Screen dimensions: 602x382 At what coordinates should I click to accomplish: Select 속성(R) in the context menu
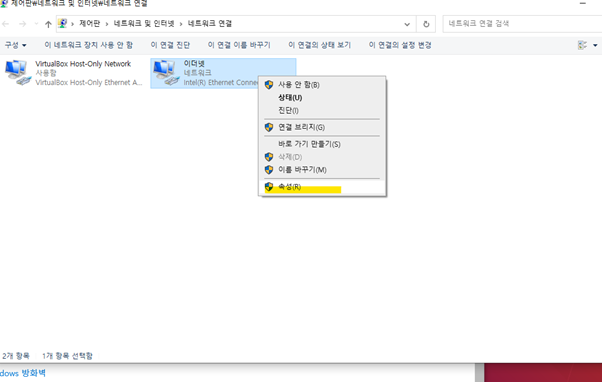(x=322, y=187)
